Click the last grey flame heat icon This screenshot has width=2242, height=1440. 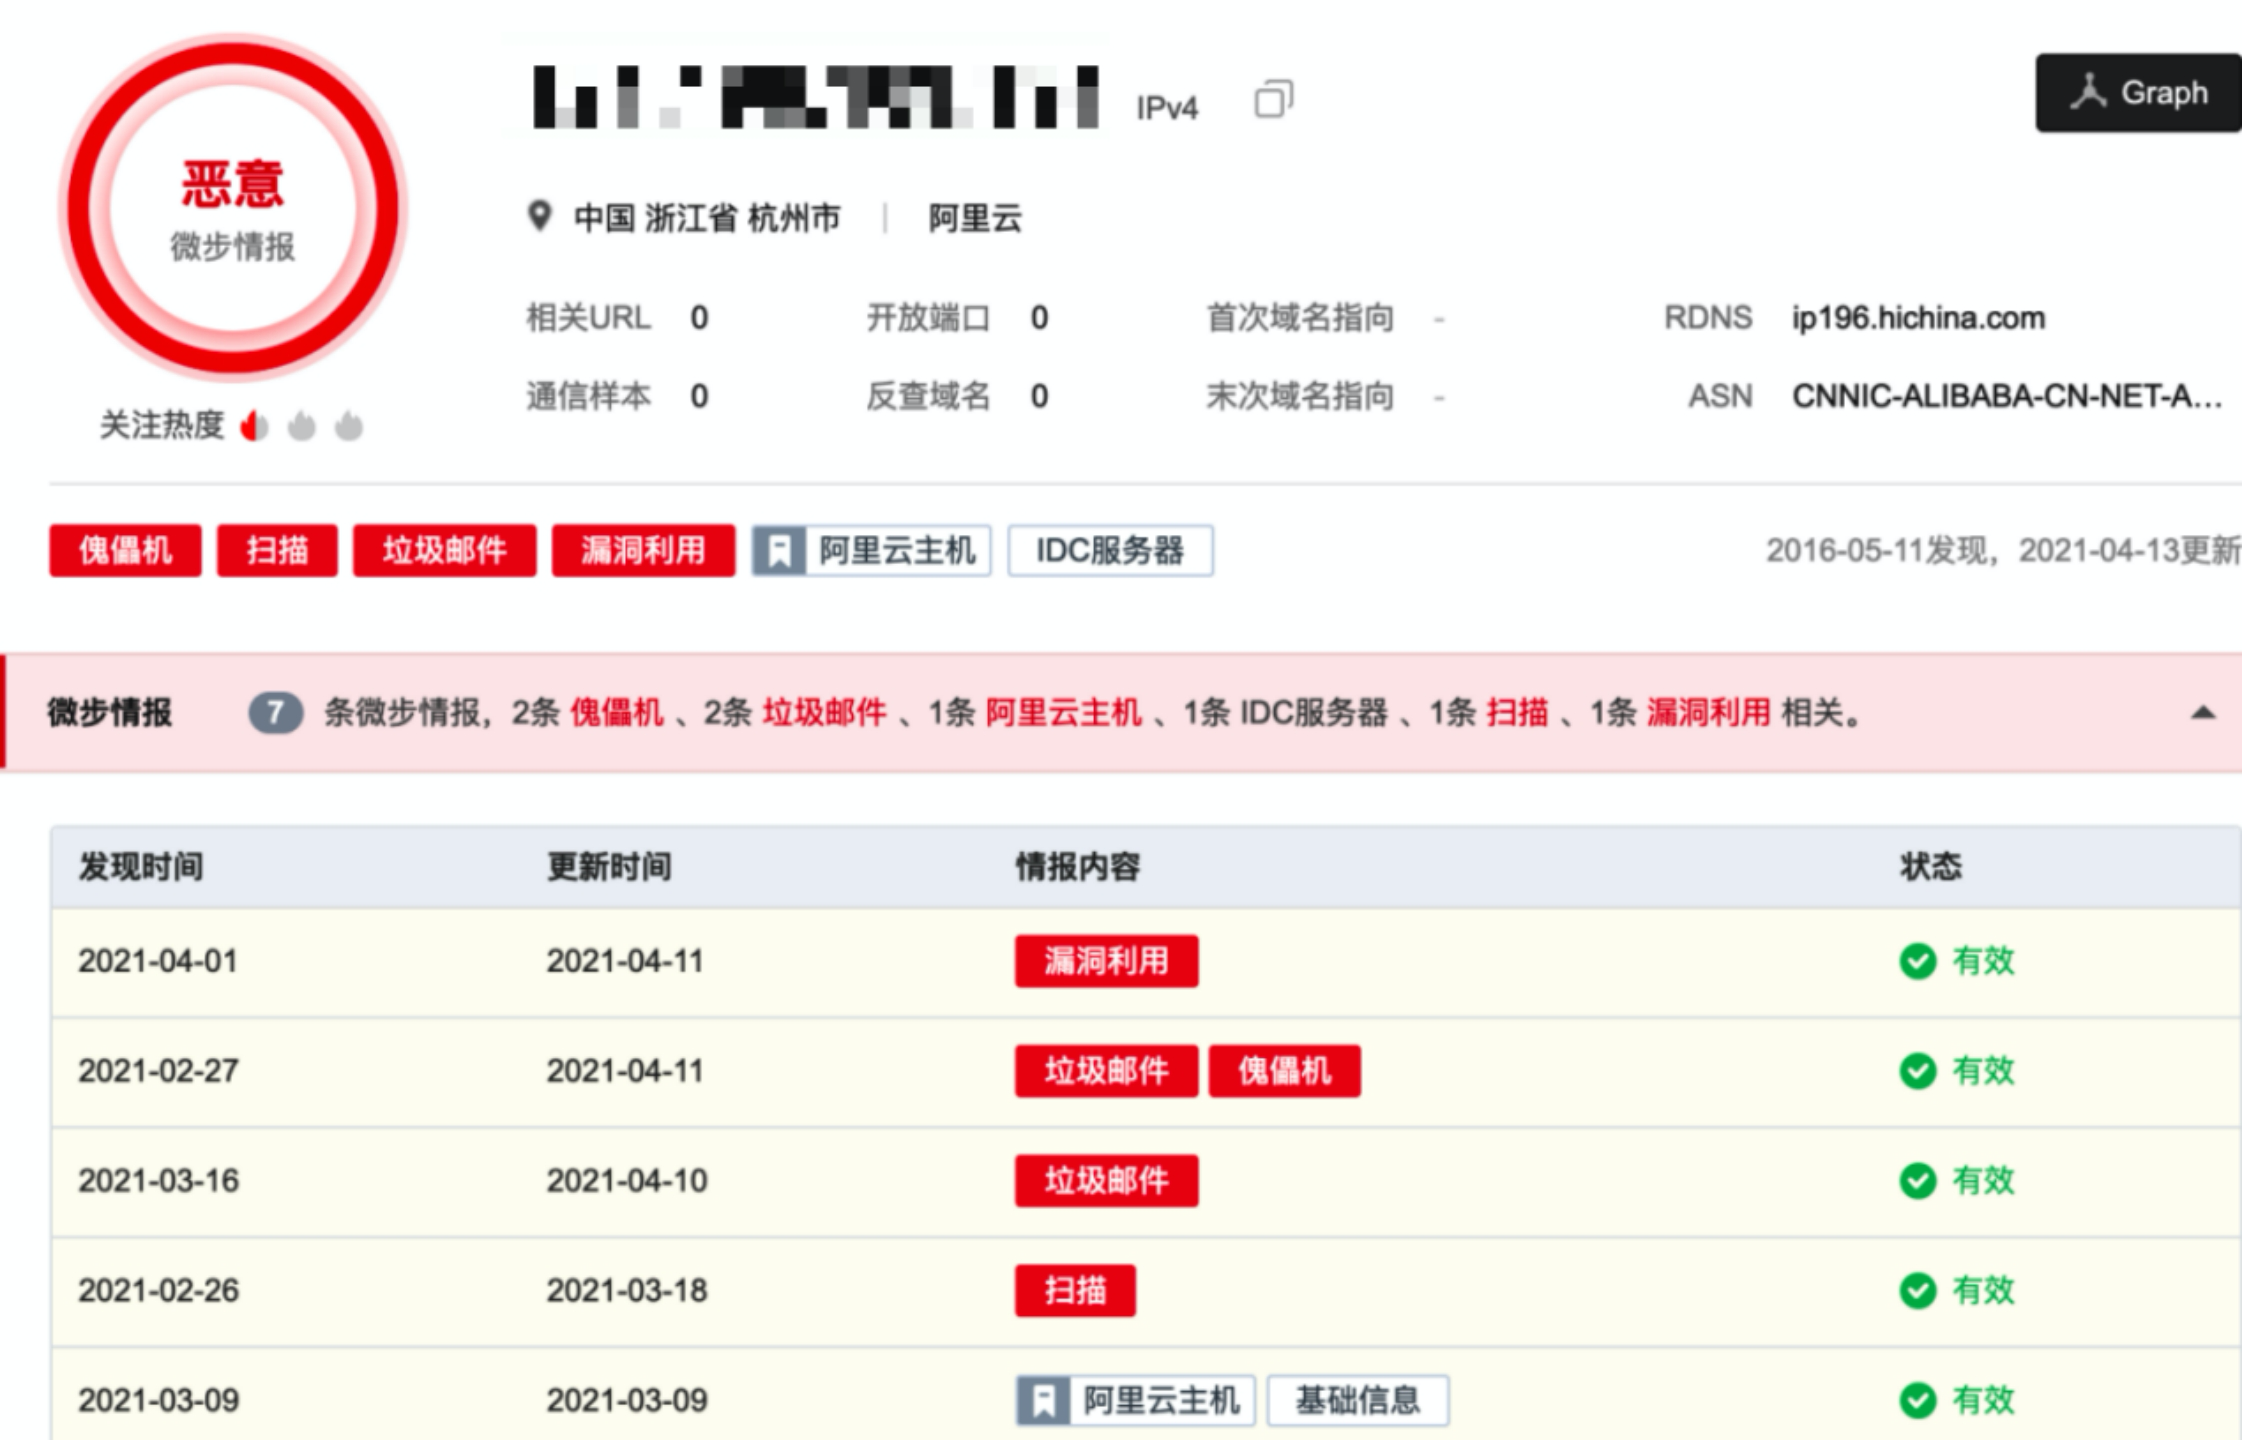(348, 427)
